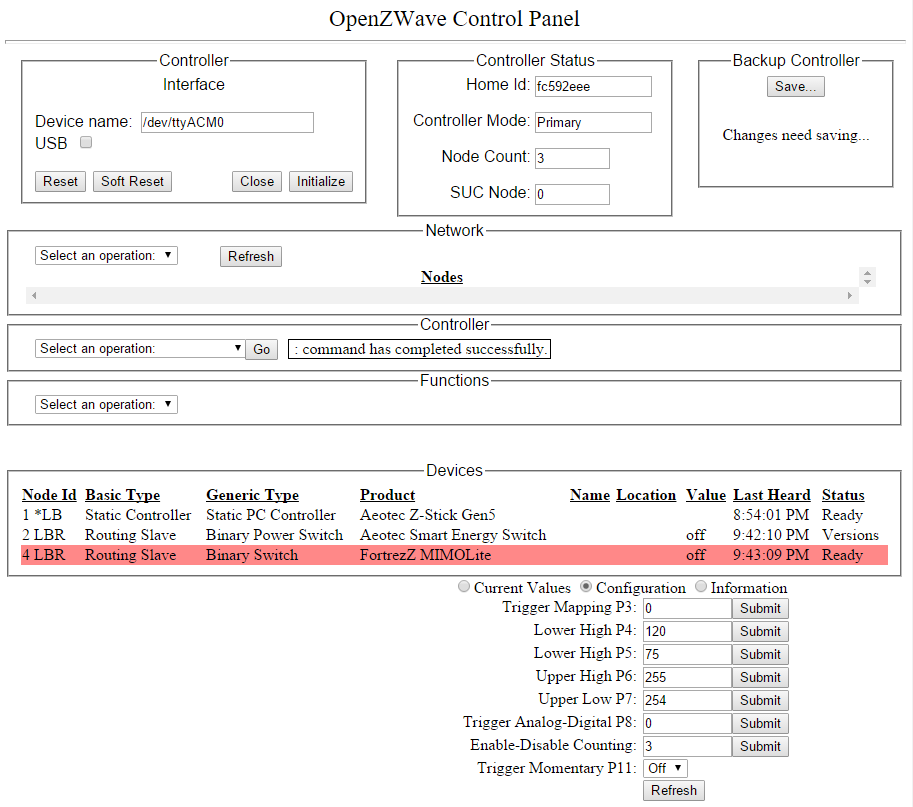Click the Nodes list vertical scroll up arrow

point(868,272)
